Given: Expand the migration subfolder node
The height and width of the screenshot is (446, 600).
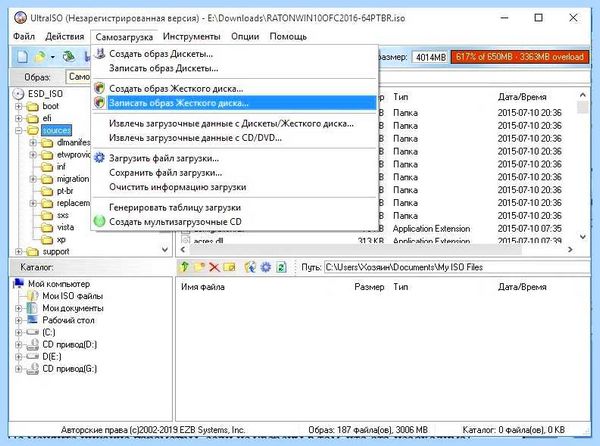Looking at the screenshot, I should point(33,179).
